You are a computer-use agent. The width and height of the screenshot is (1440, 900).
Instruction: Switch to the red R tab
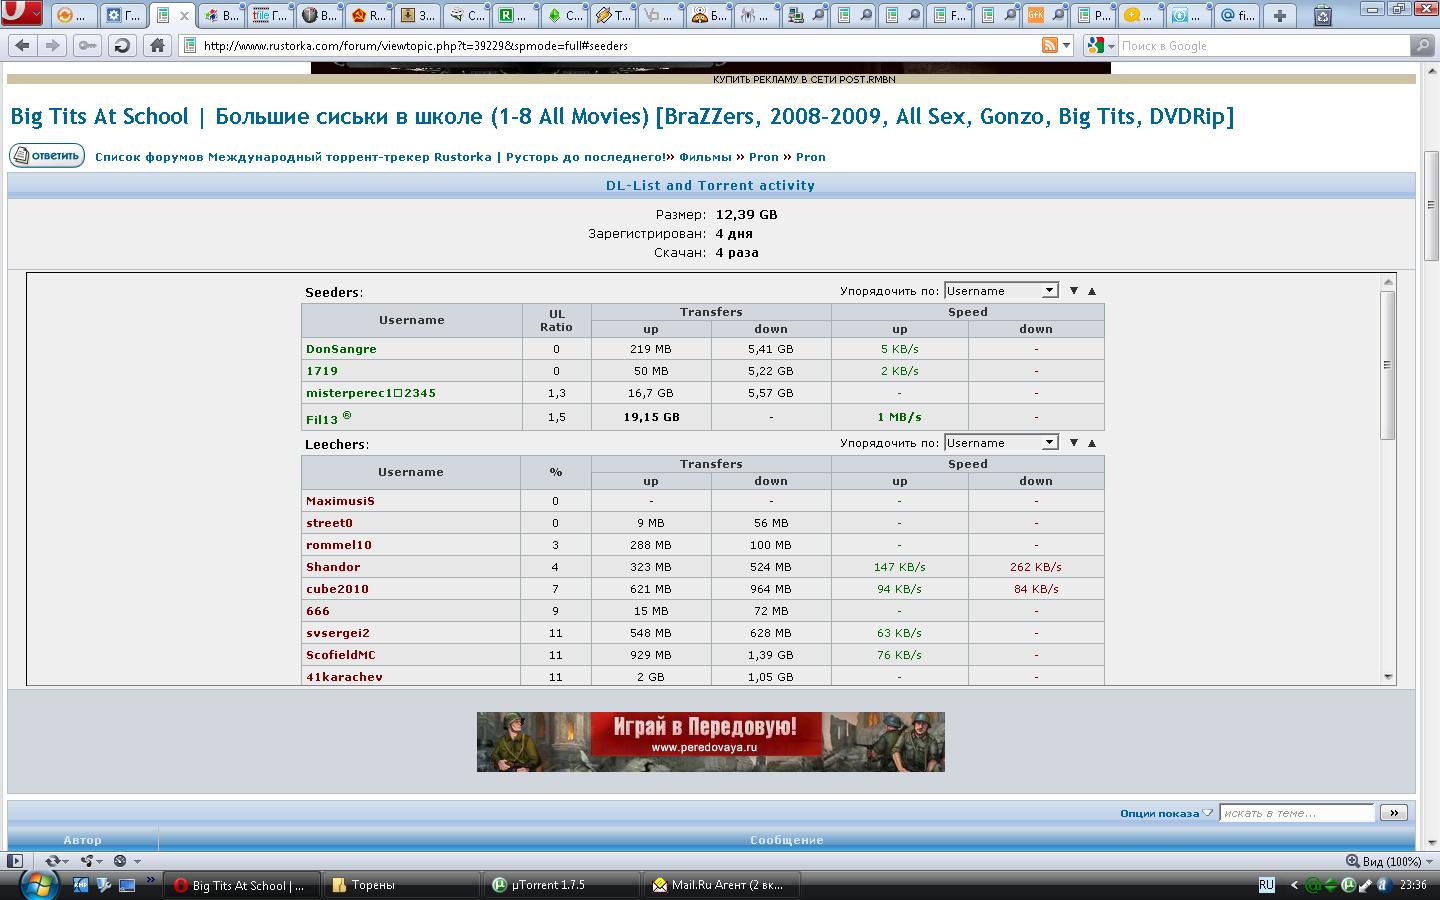(x=369, y=15)
